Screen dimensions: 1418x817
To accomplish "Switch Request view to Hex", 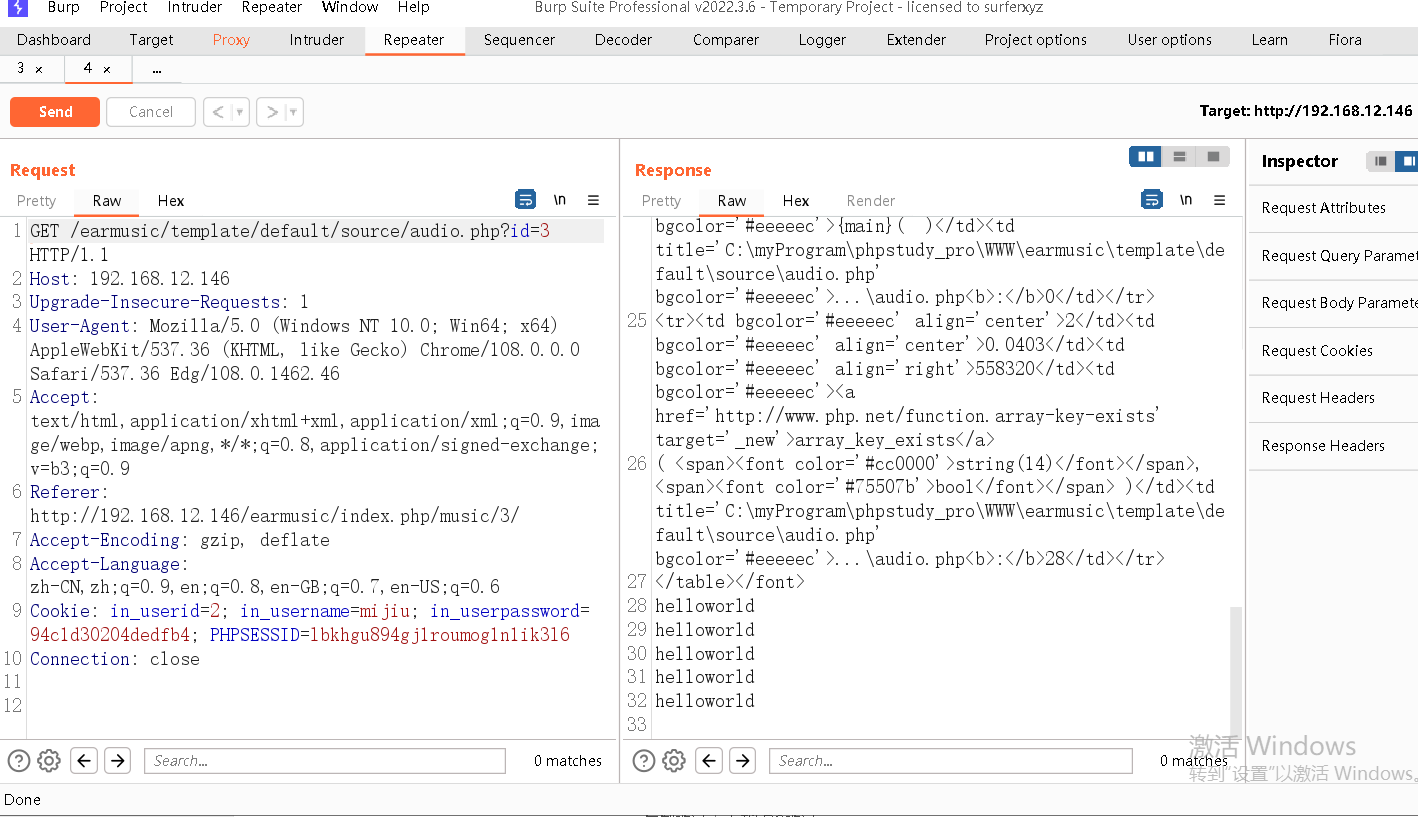I will coord(171,200).
